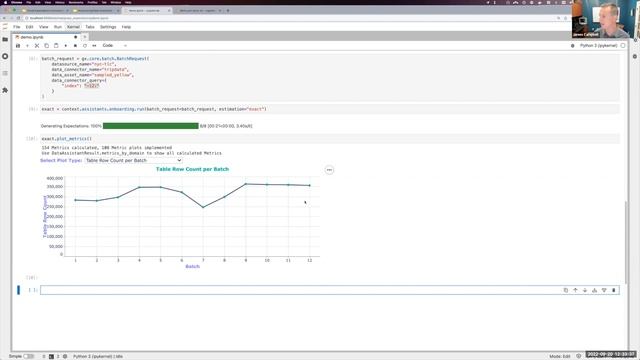640x360 pixels.
Task: Save notebook with the disk icon
Action: click(x=18, y=46)
